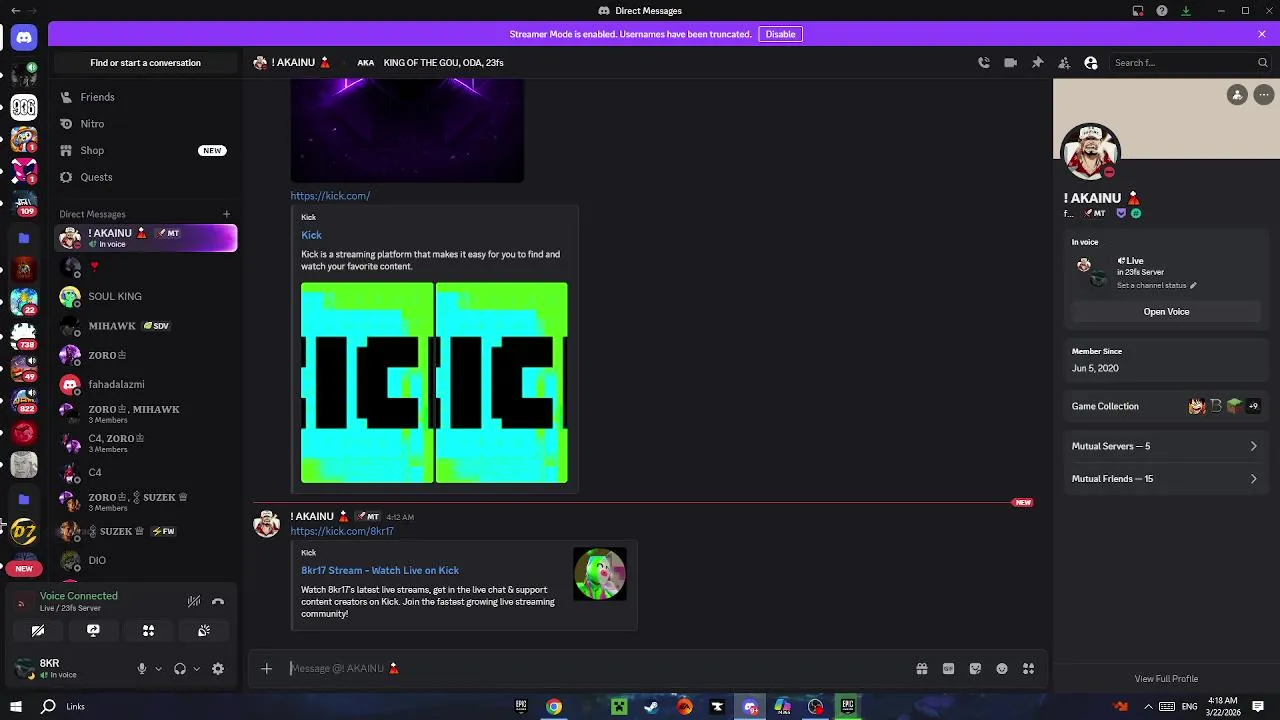Create a new DM with plus icon
Screen dimensions: 1280x720
[x=226, y=214]
